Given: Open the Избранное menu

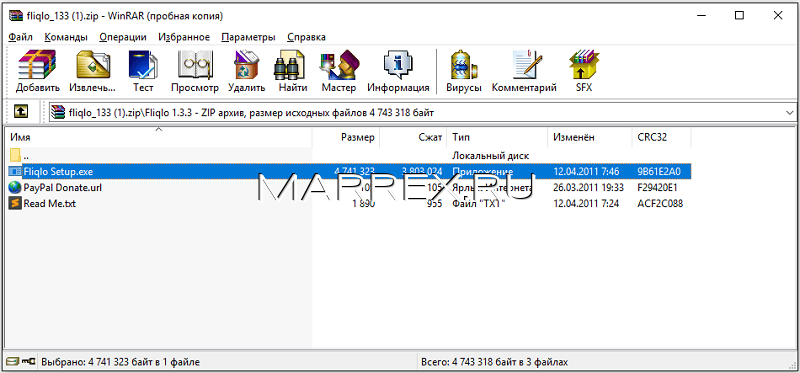Looking at the screenshot, I should [184, 37].
